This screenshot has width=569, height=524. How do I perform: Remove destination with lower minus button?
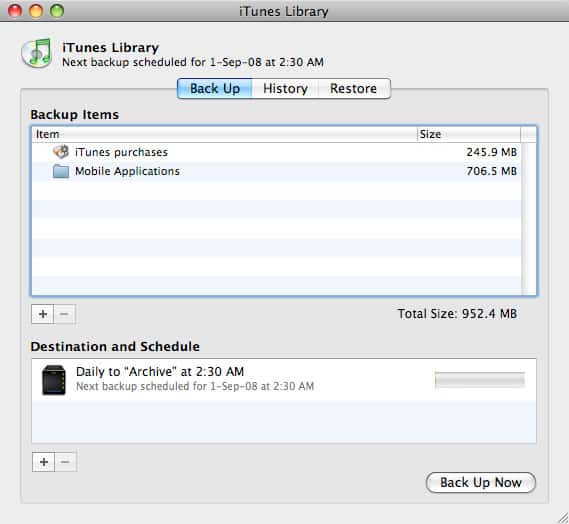pyautogui.click(x=65, y=462)
